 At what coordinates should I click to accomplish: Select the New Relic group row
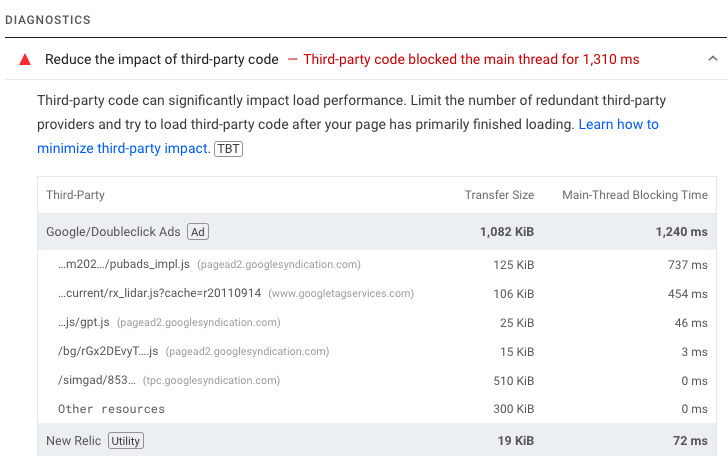coord(73,441)
